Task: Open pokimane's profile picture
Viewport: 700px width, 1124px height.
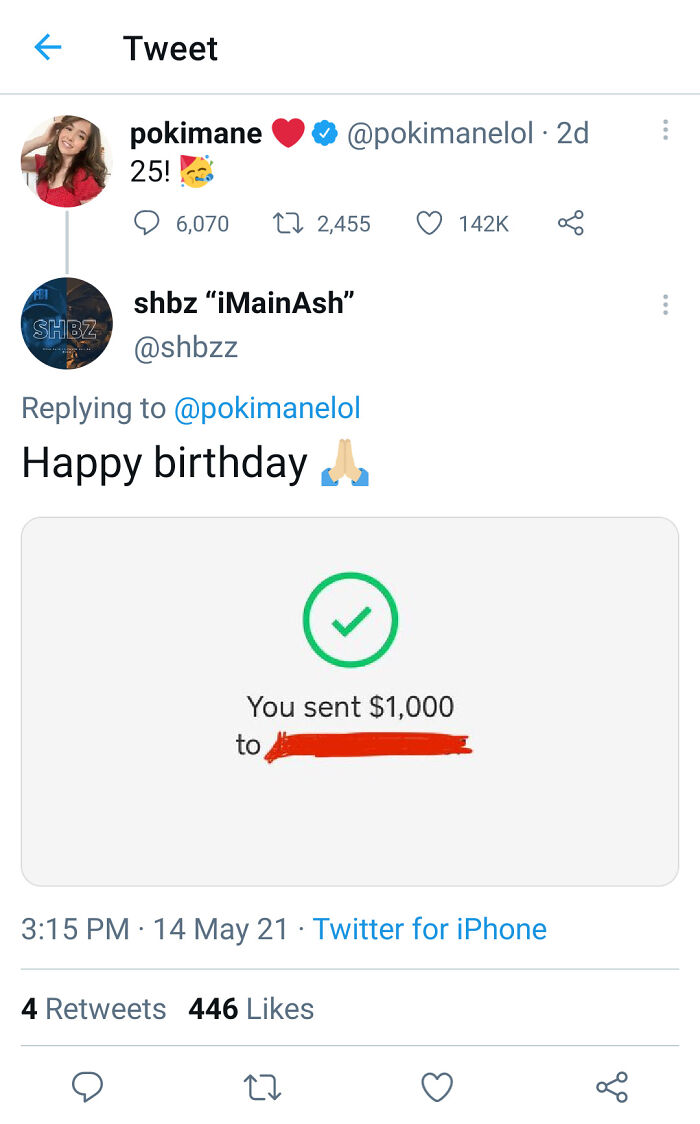Action: (x=67, y=161)
